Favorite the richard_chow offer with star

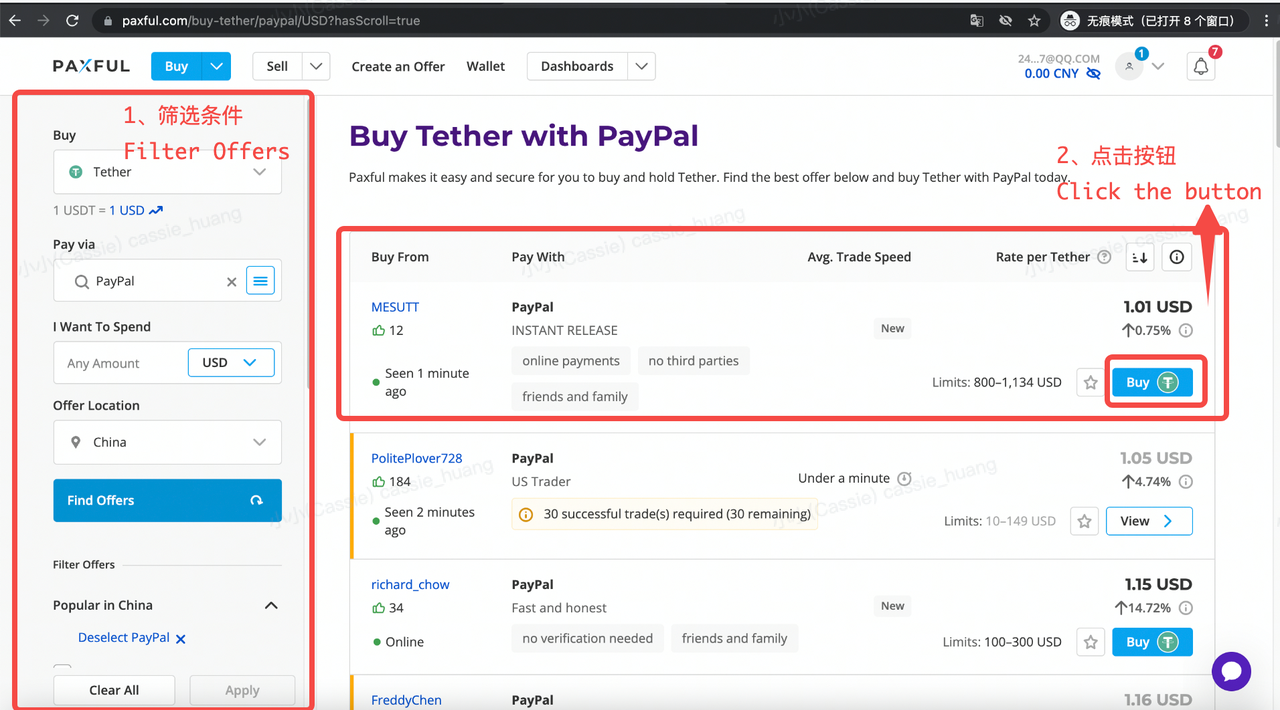point(1090,642)
